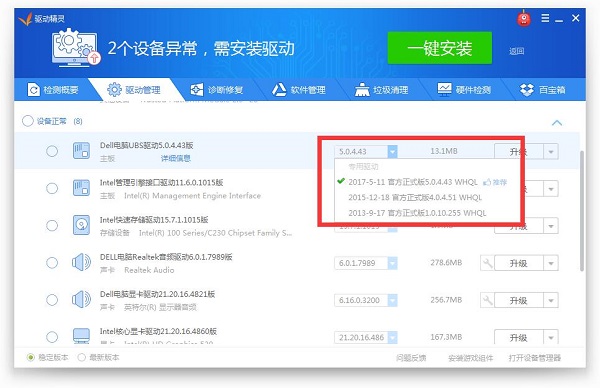Click the wrench icon for Realtek audio driver

487,263
